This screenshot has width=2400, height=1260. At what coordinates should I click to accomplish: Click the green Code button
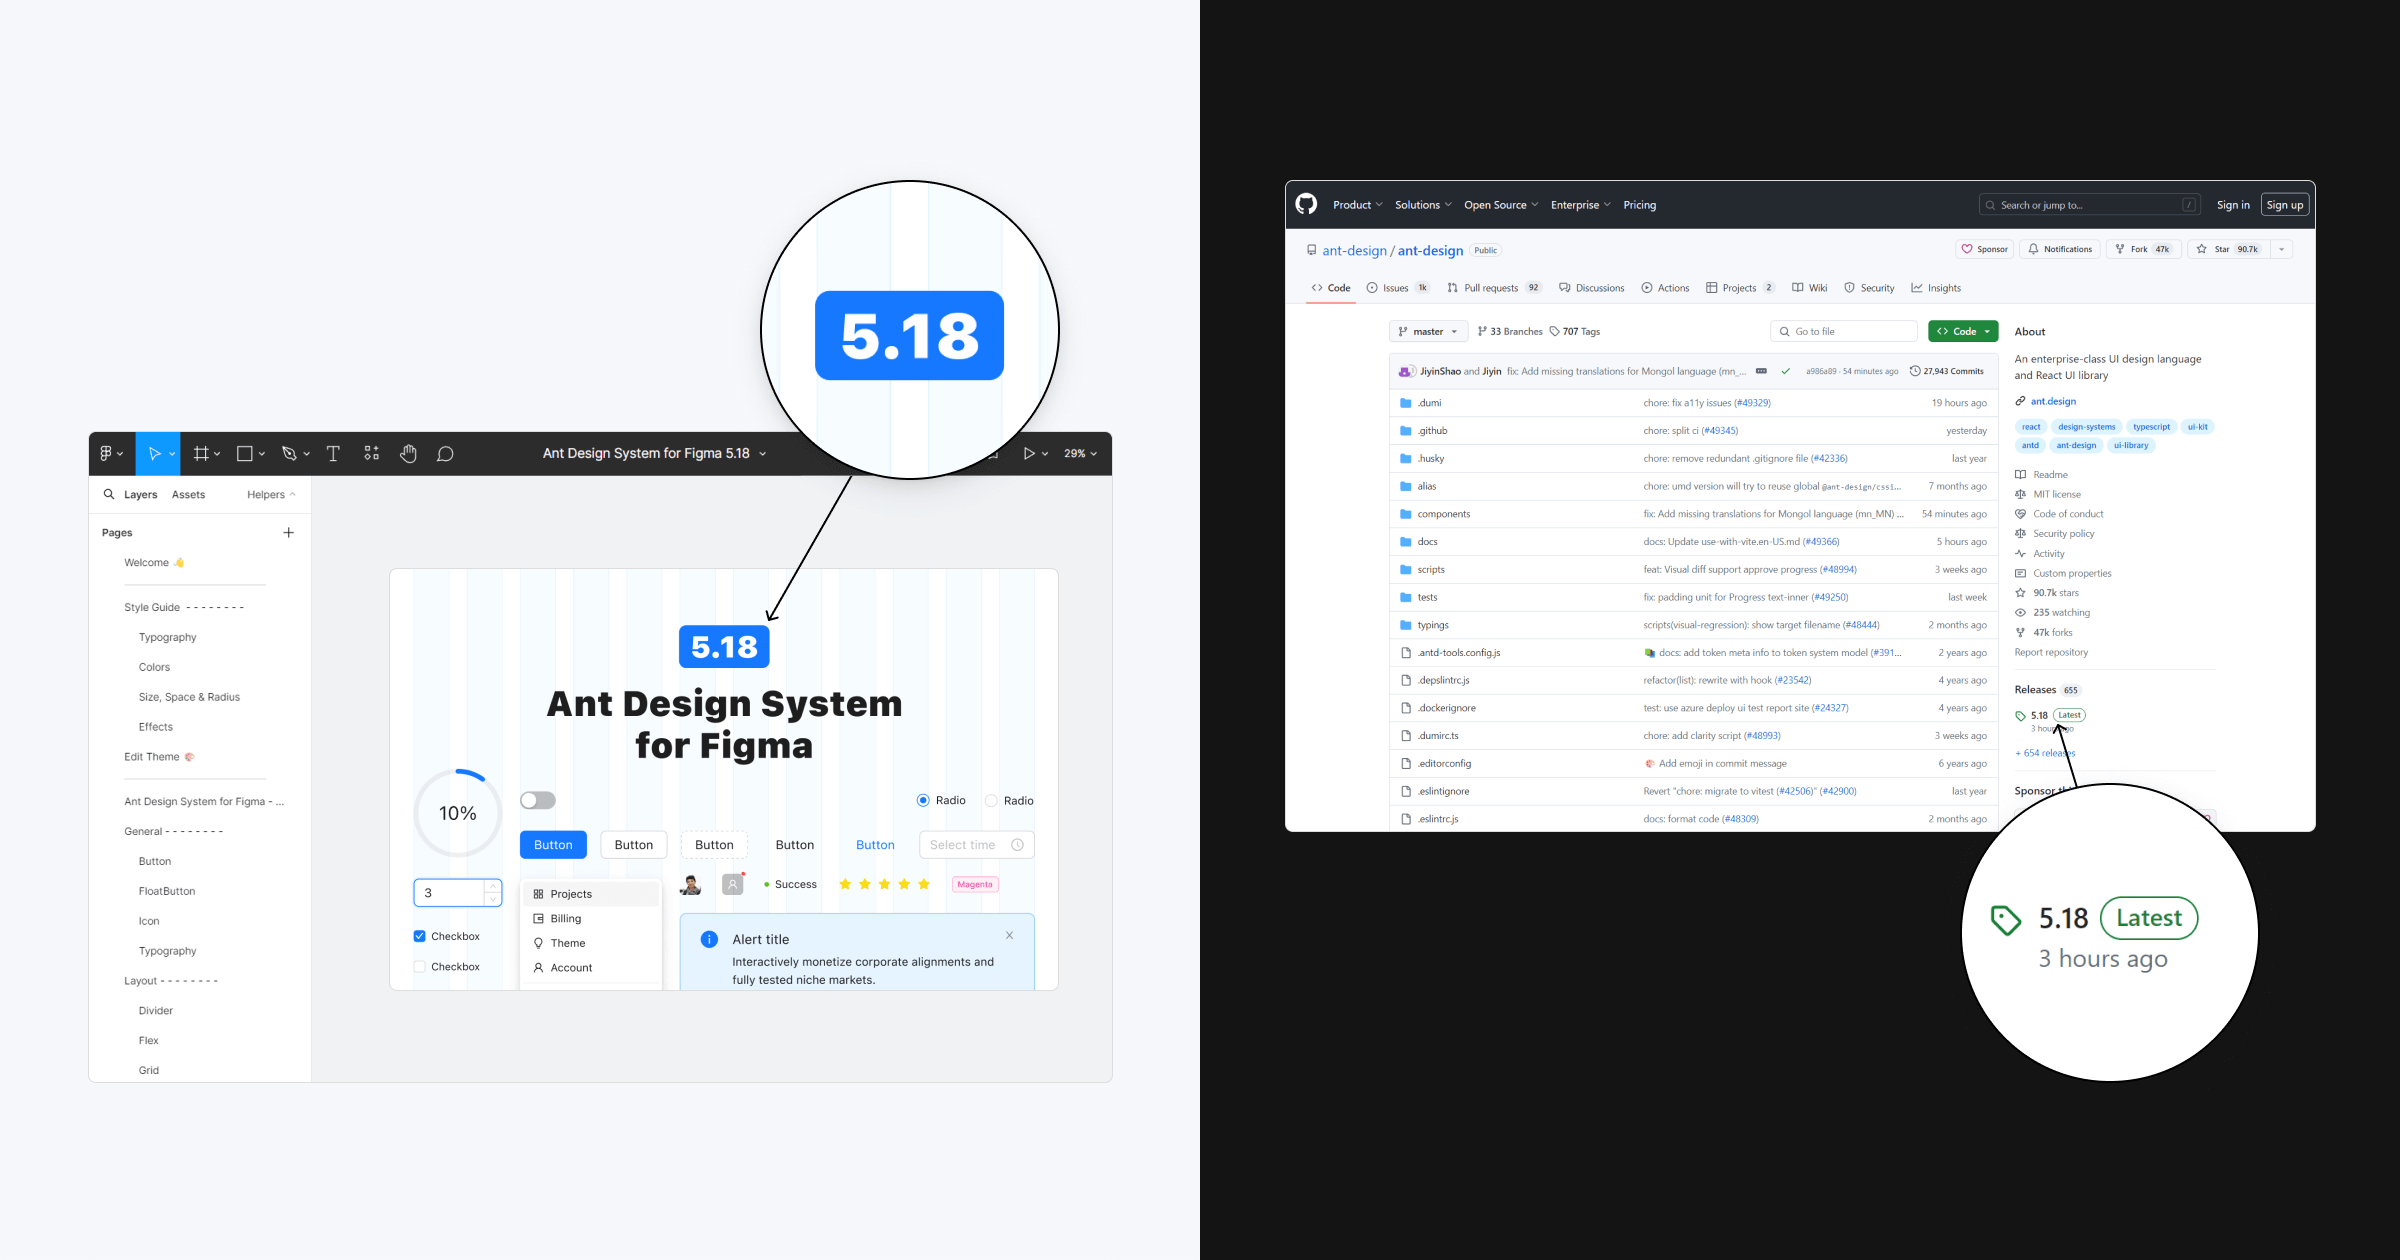[x=1962, y=332]
